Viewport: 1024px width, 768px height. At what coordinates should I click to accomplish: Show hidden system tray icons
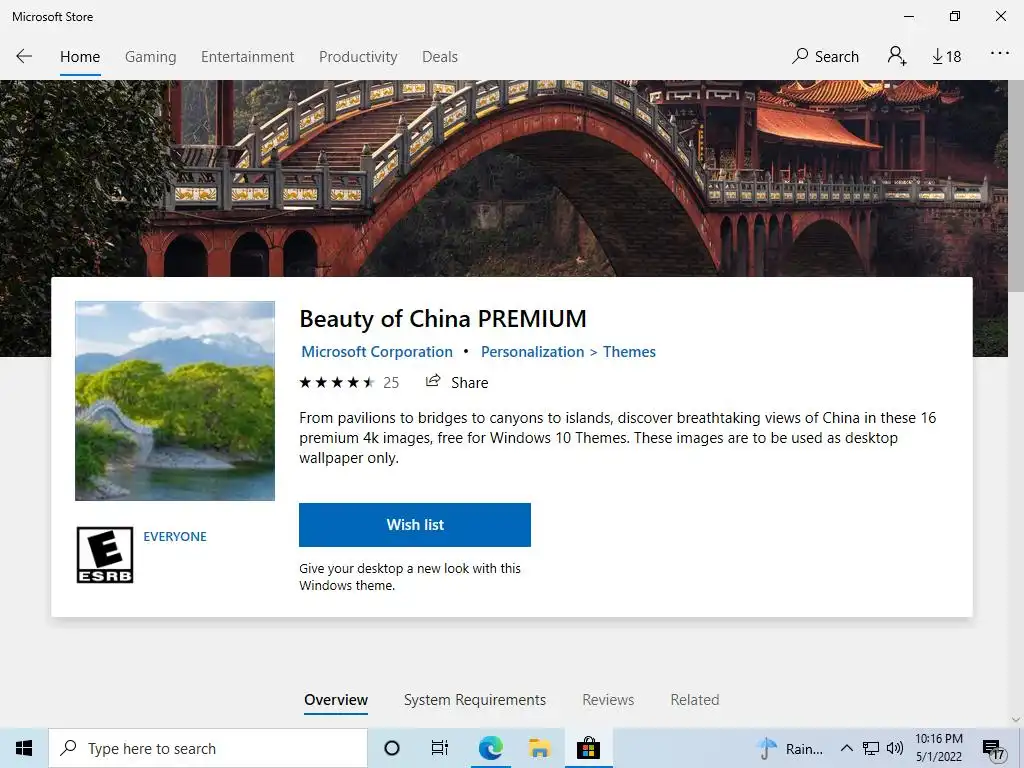coord(846,748)
